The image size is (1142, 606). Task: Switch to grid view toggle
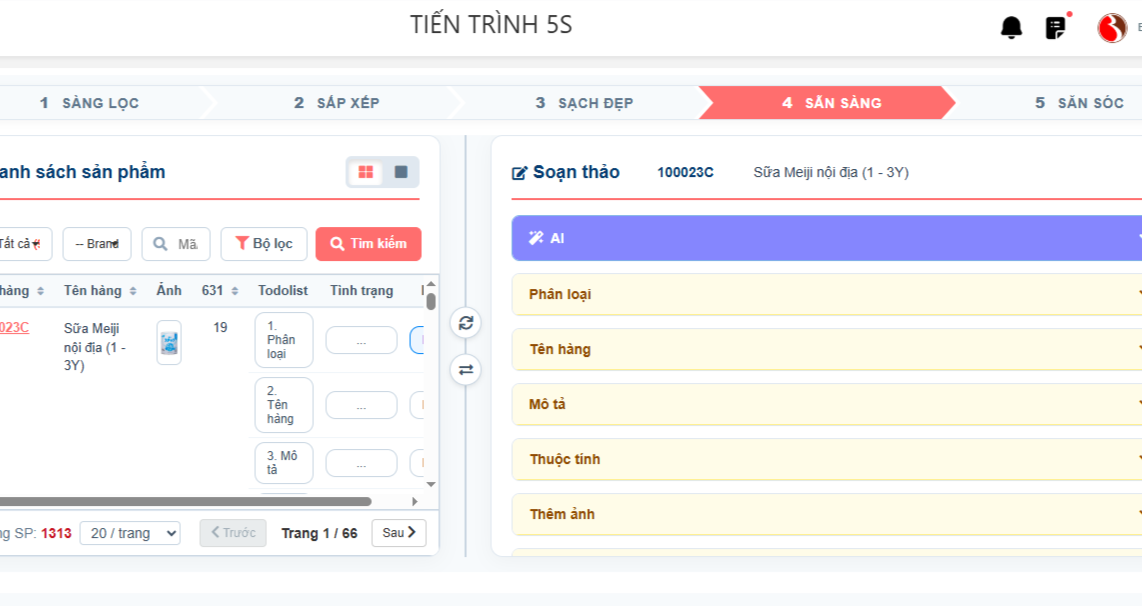coord(366,172)
